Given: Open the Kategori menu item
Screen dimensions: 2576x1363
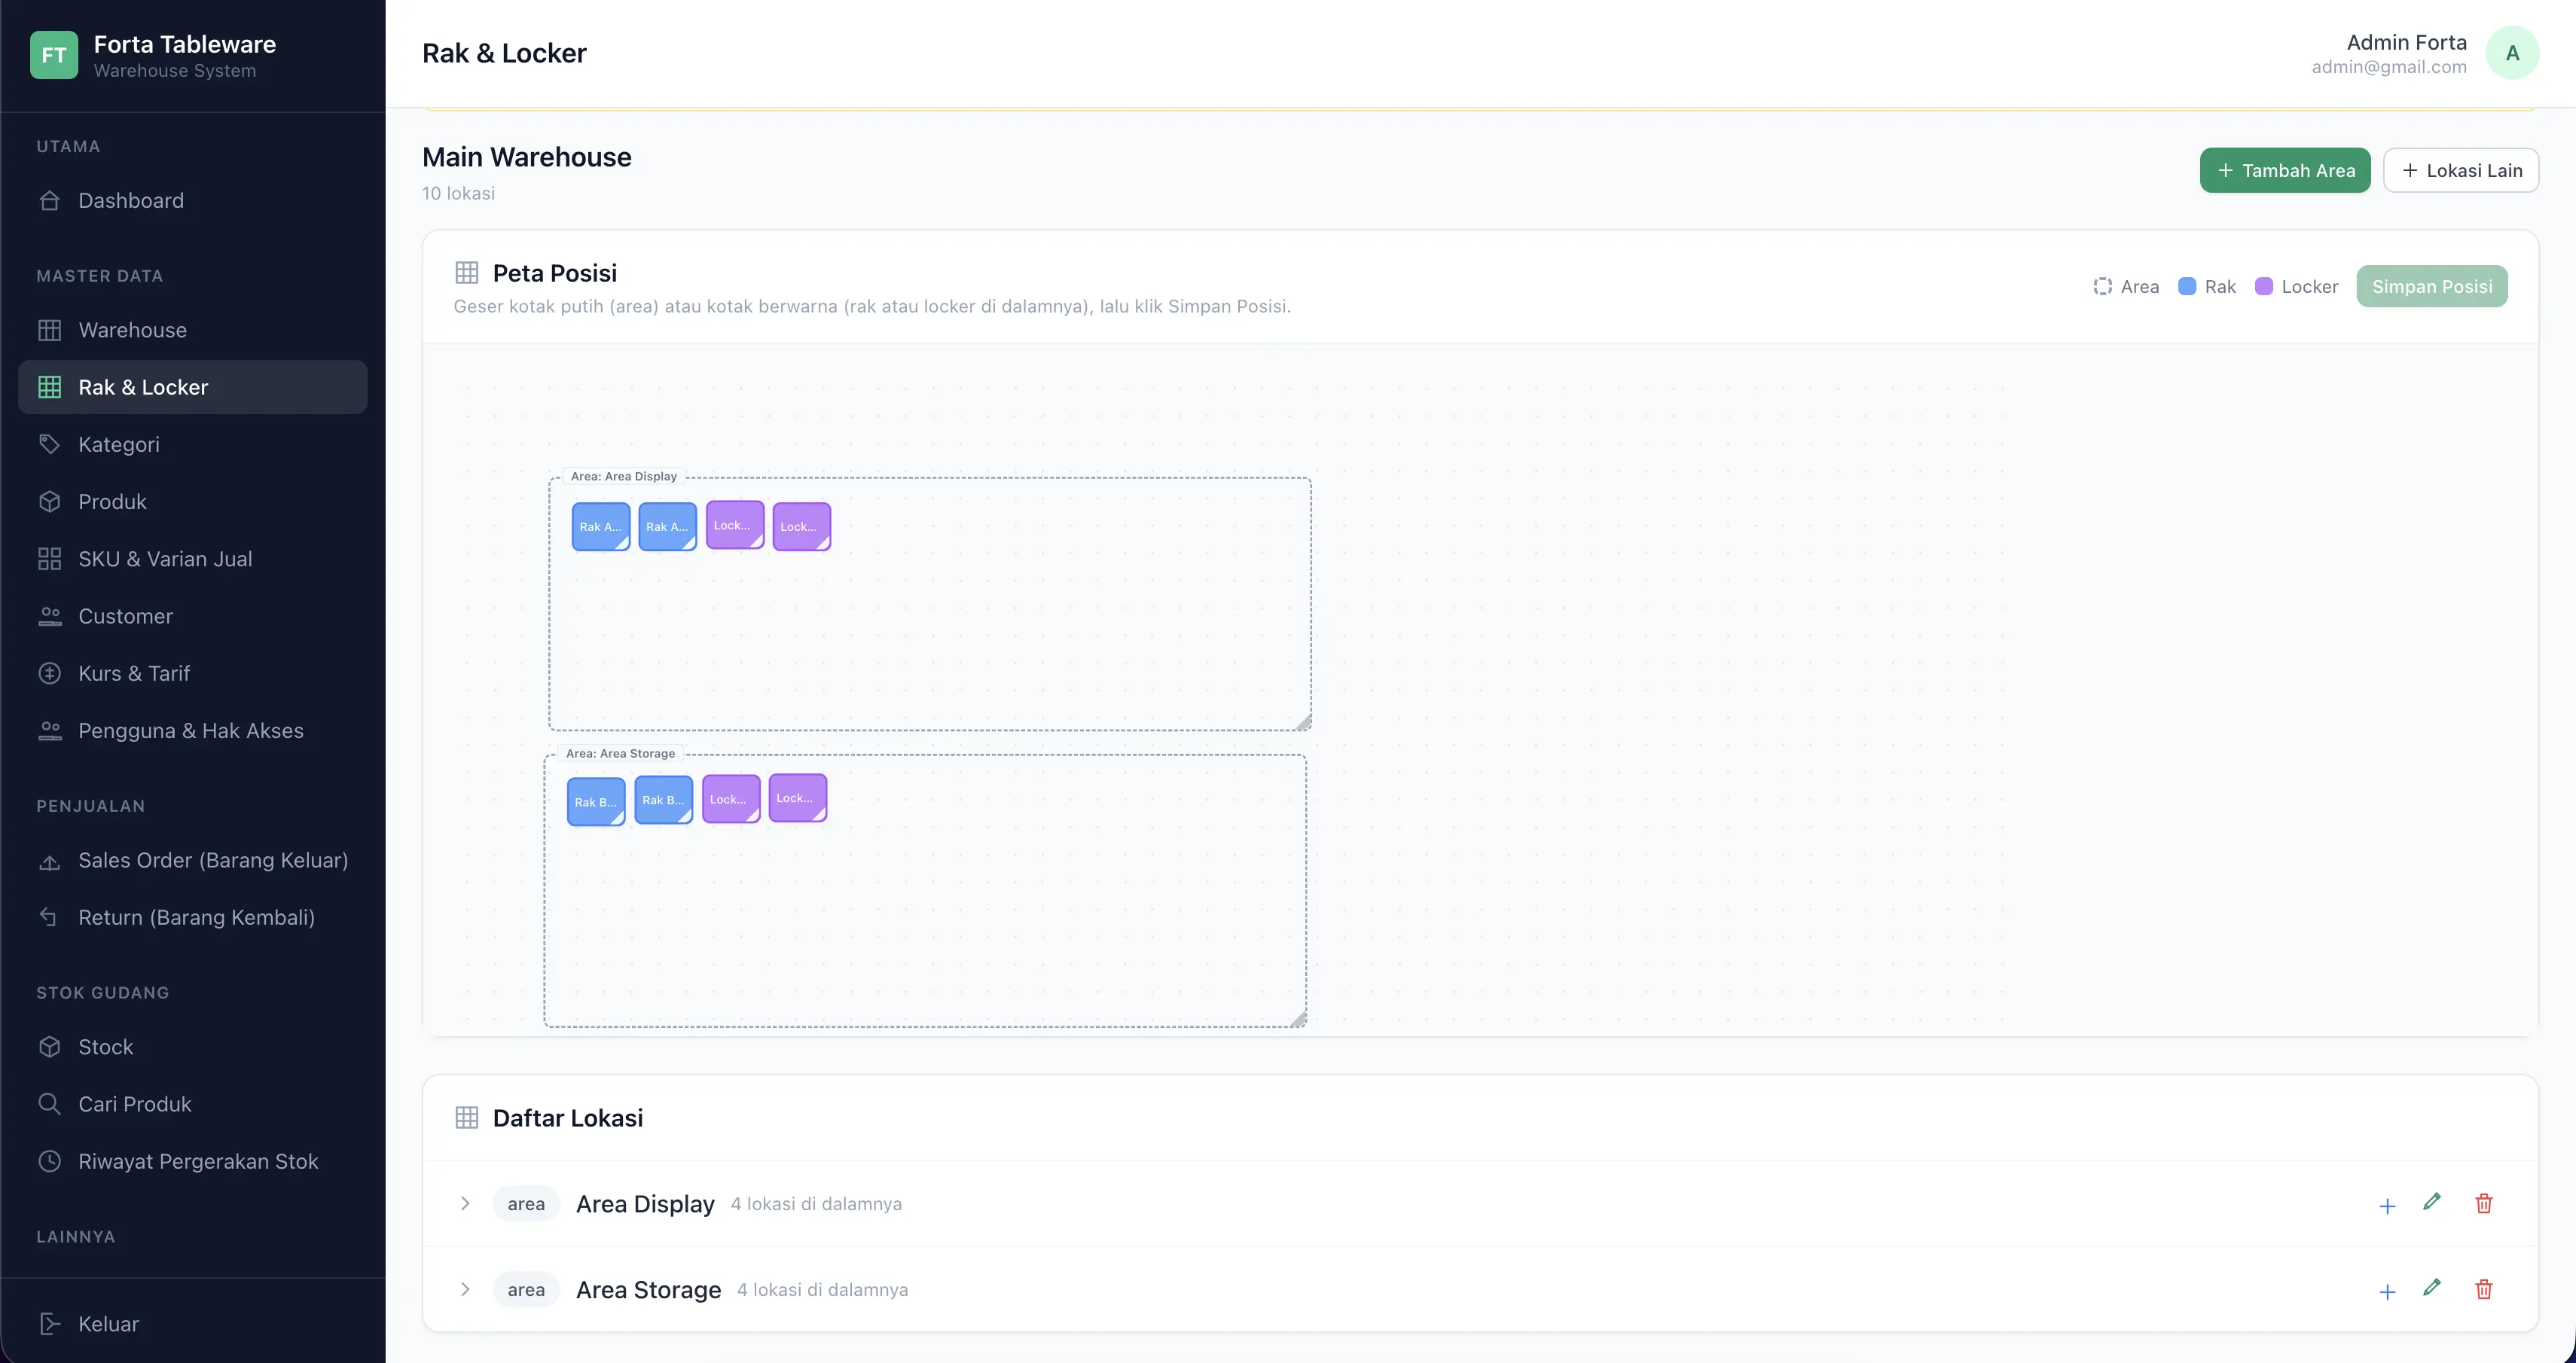Looking at the screenshot, I should [192, 444].
